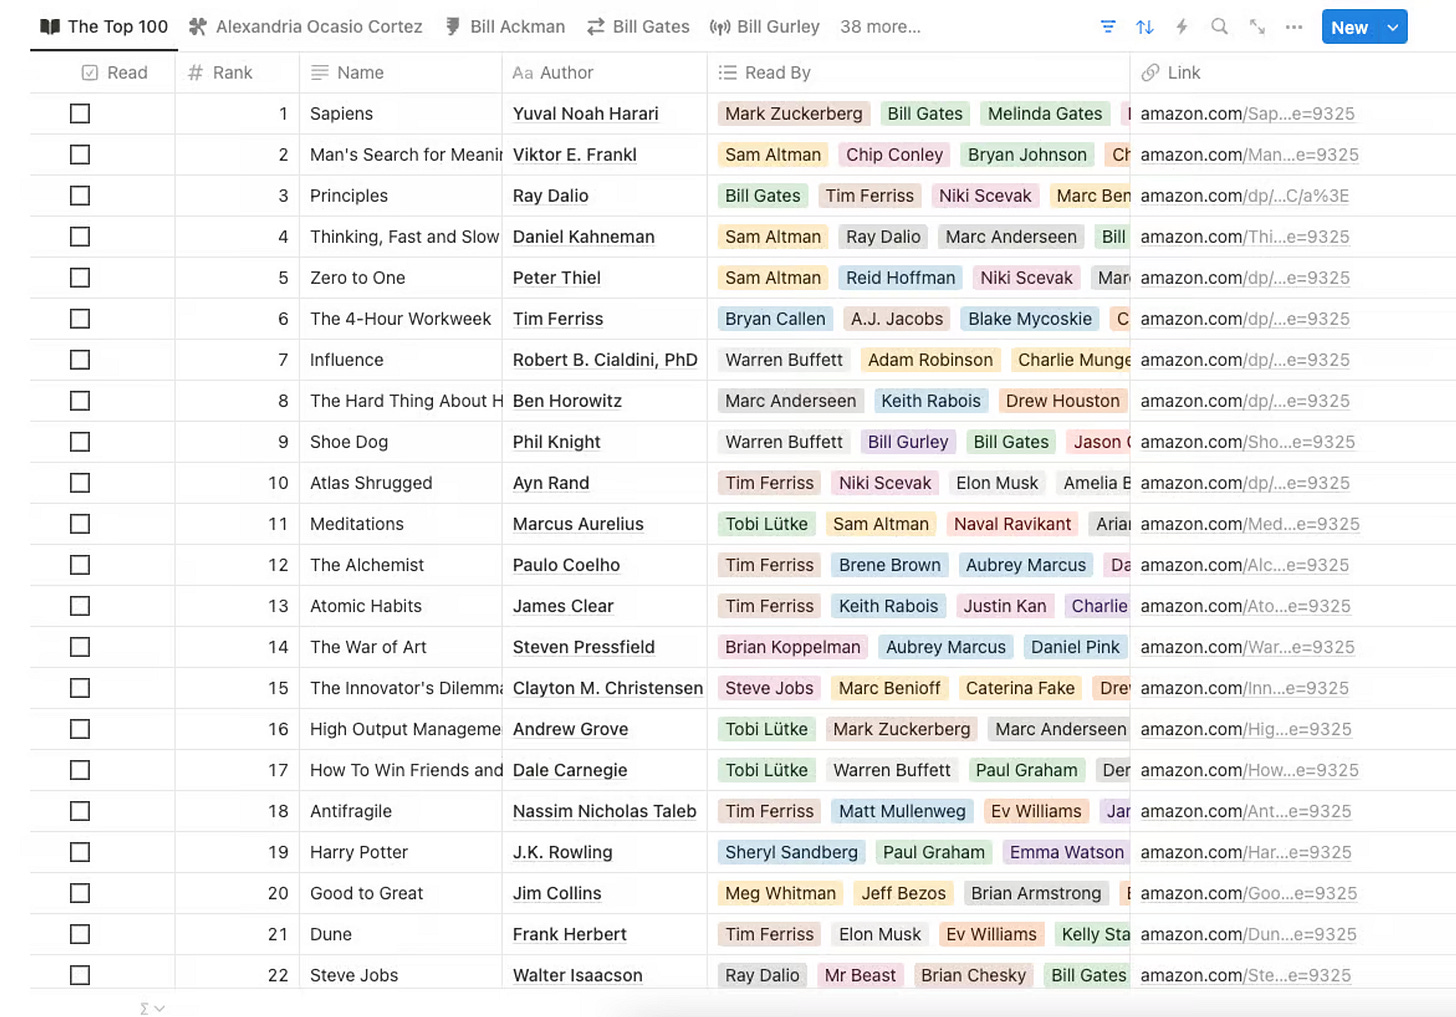This screenshot has height=1017, width=1456.
Task: Switch to the Bill Ackman tab
Action: pos(505,27)
